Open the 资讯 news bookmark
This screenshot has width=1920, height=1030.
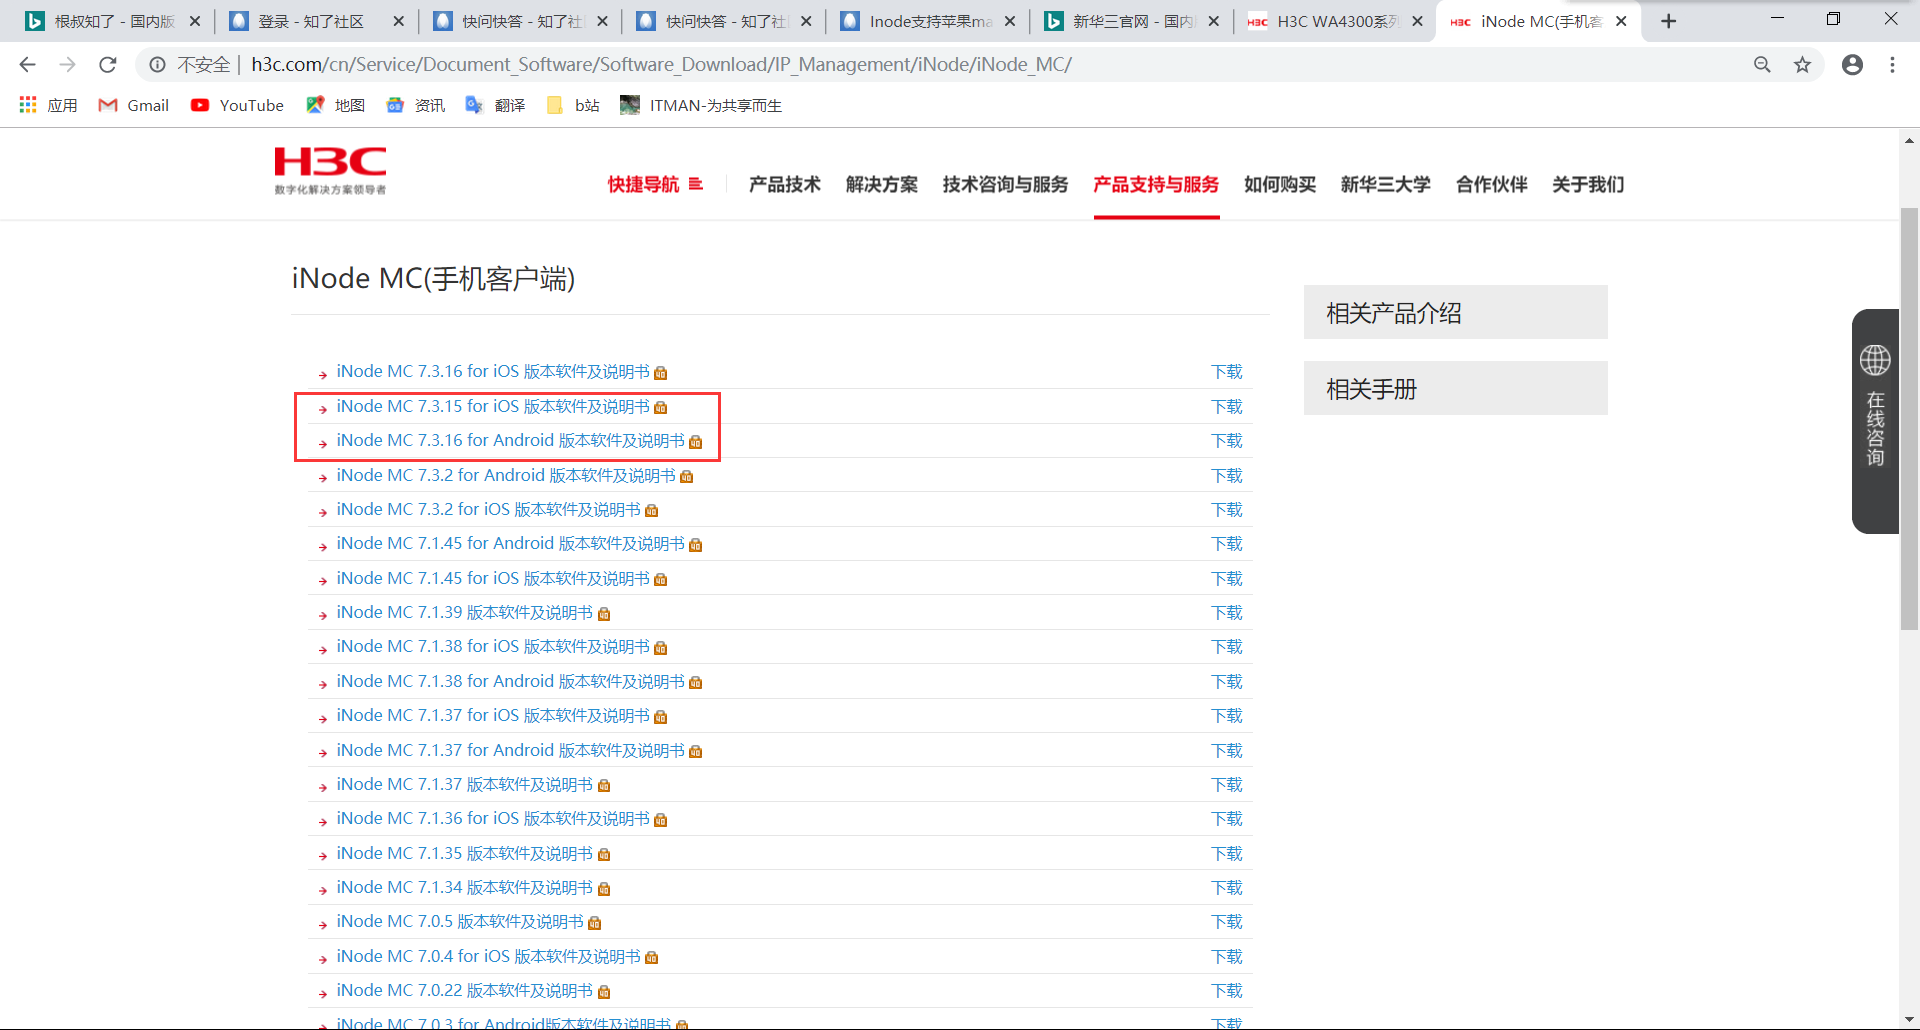coord(416,105)
